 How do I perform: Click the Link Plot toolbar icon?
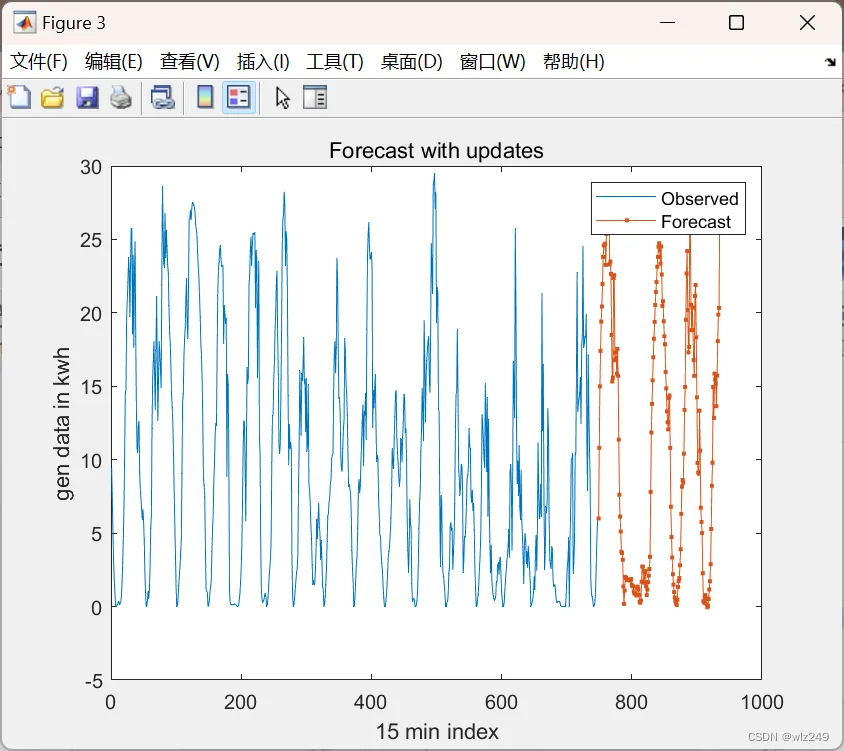pyautogui.click(x=162, y=97)
